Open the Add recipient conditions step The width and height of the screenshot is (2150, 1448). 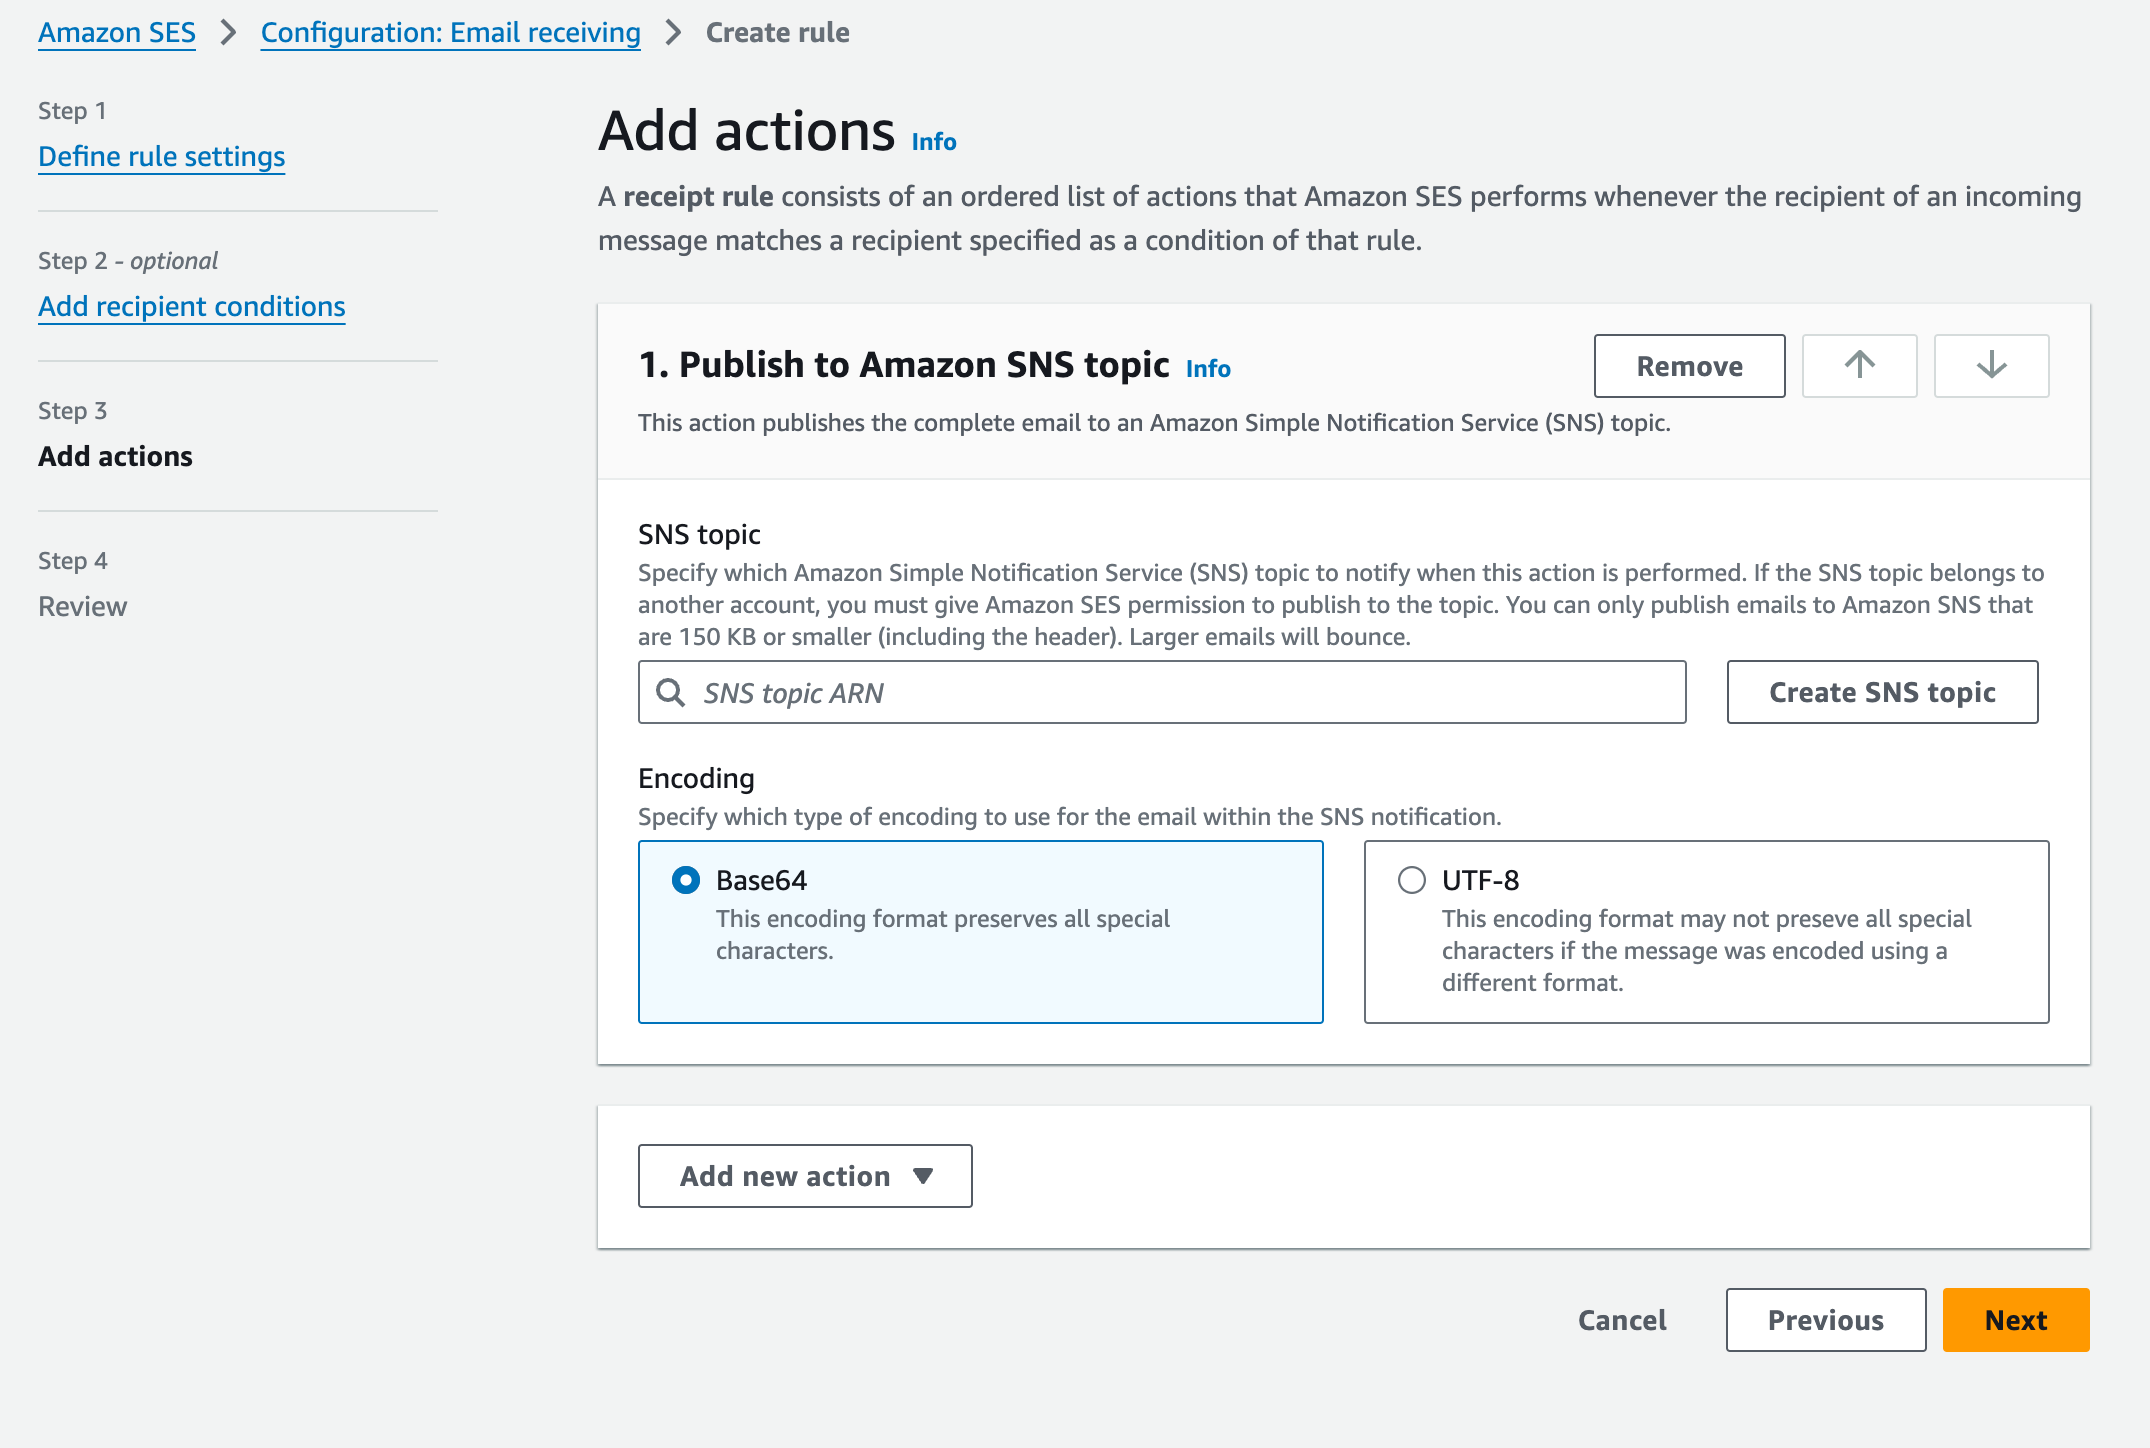[191, 306]
